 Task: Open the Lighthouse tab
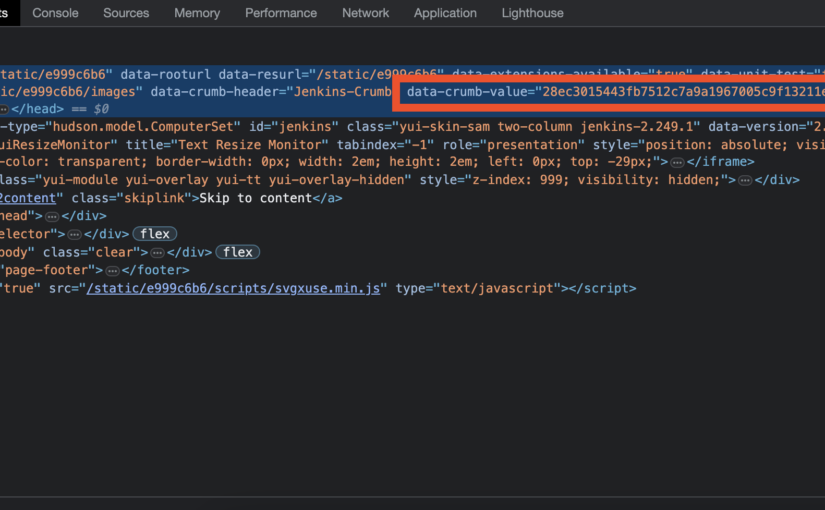(x=532, y=13)
